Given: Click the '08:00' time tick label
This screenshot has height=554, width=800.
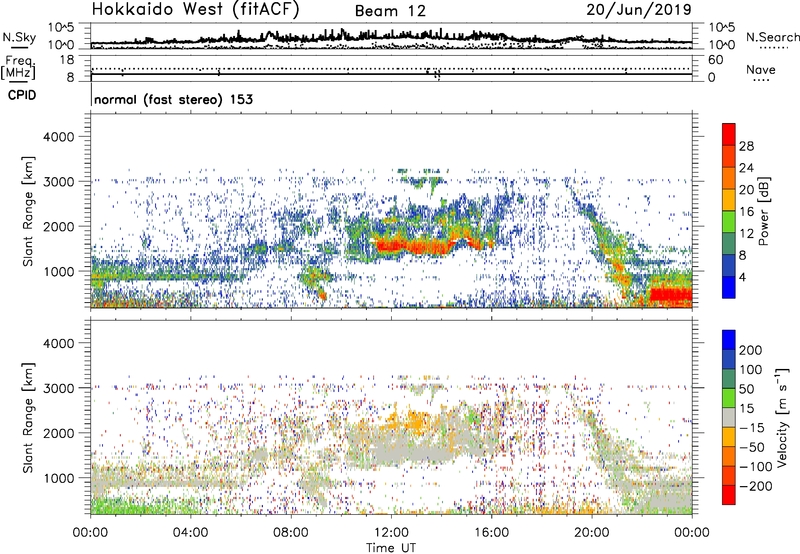Looking at the screenshot, I should click(x=291, y=533).
